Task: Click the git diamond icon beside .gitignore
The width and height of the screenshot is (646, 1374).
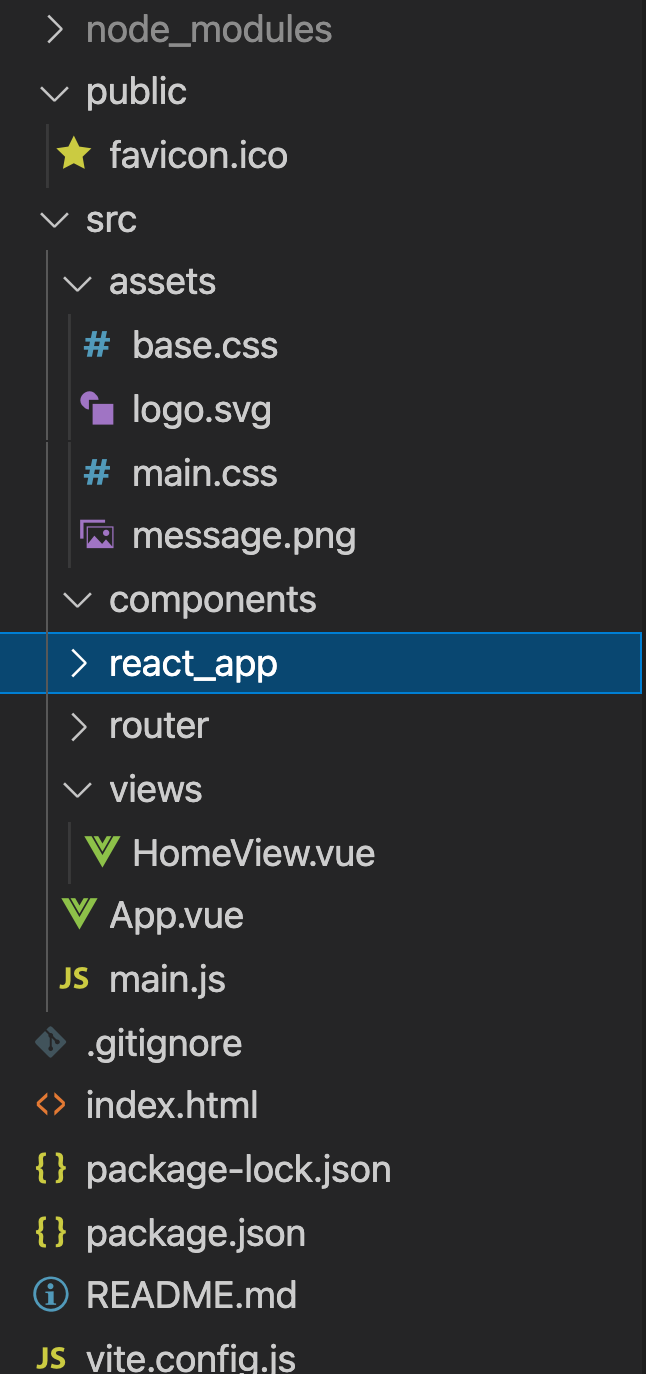Action: tap(51, 1043)
